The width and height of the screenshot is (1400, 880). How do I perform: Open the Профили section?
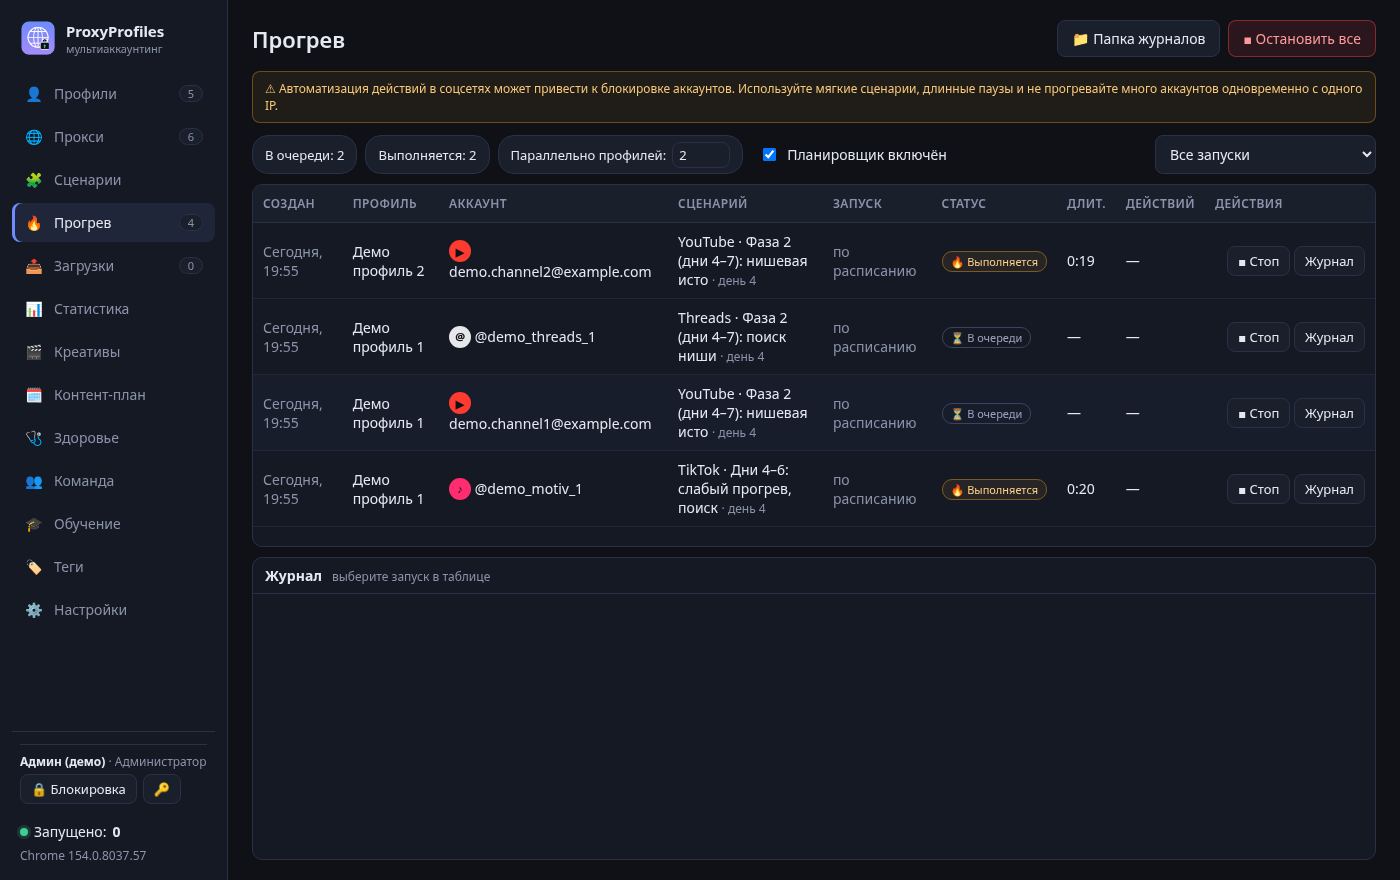tap(113, 94)
